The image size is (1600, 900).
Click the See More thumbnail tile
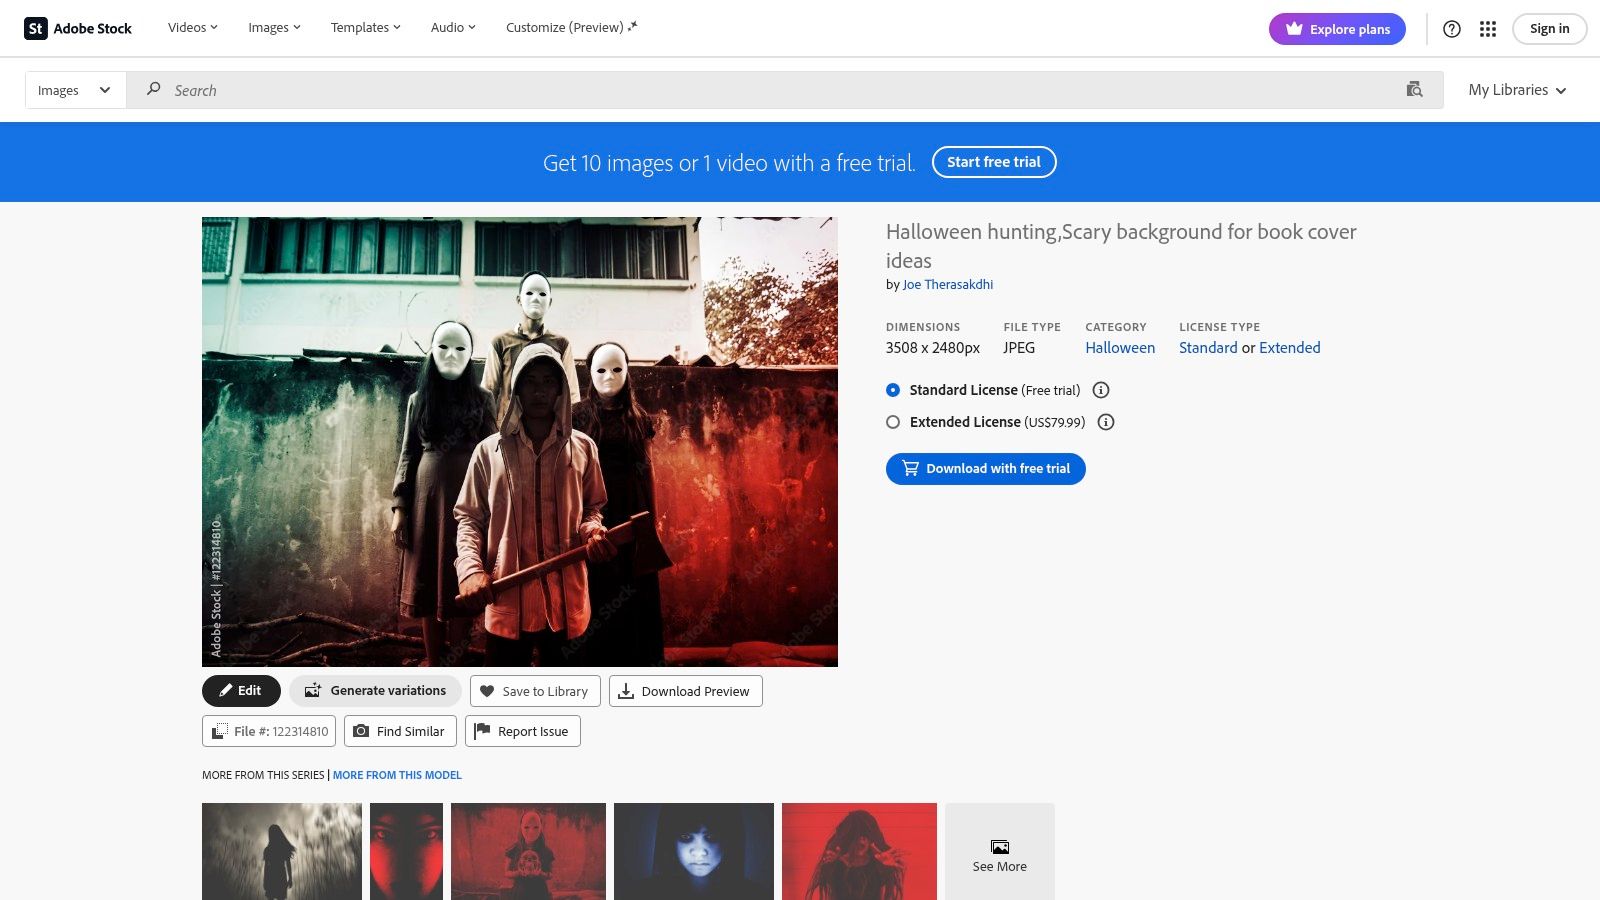(999, 851)
